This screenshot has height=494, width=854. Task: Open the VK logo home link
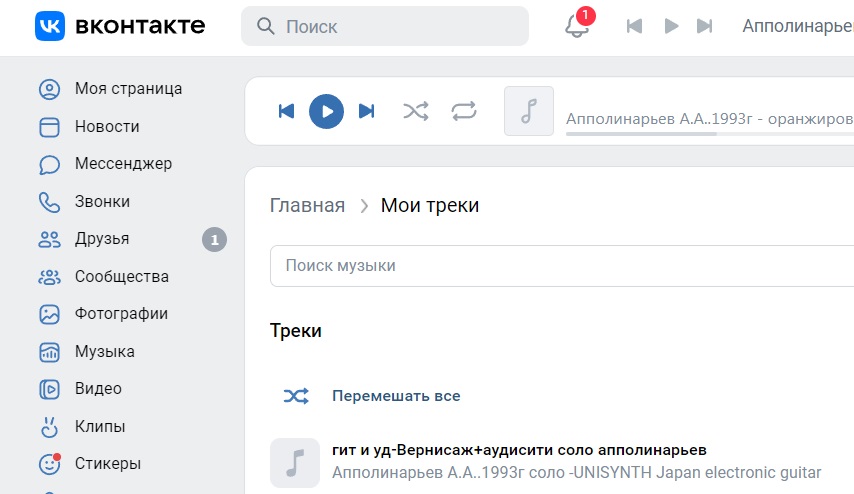(x=120, y=26)
